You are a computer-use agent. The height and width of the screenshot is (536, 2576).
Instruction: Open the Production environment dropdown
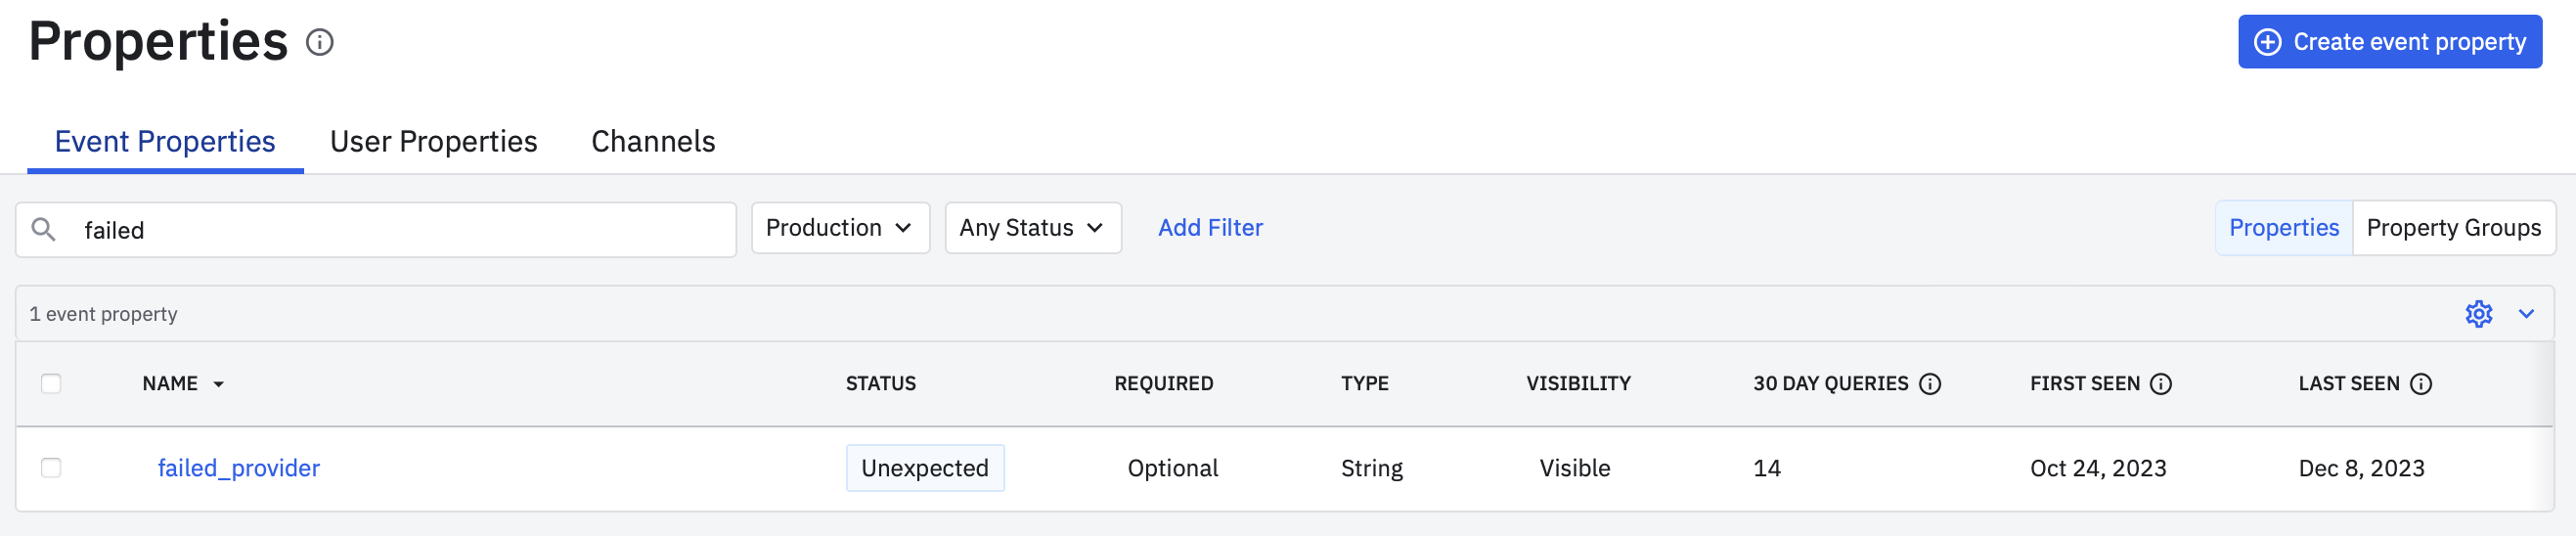point(840,228)
